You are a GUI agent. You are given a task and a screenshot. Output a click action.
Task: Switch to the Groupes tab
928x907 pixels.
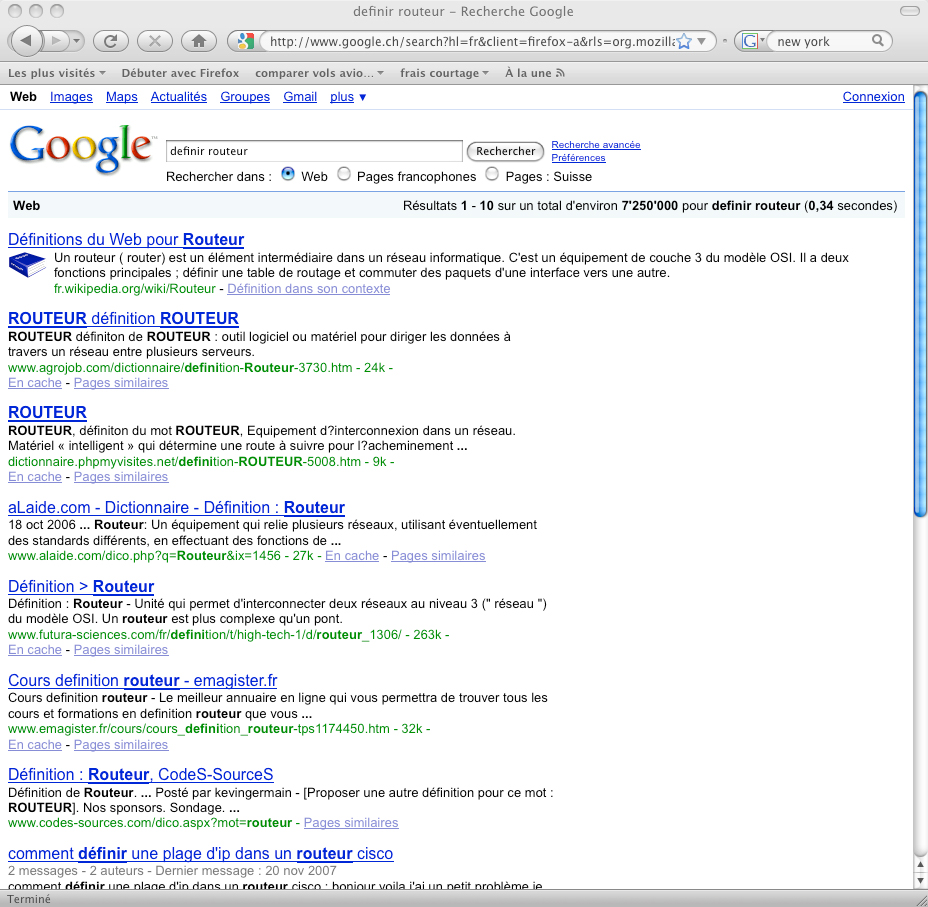pos(245,97)
